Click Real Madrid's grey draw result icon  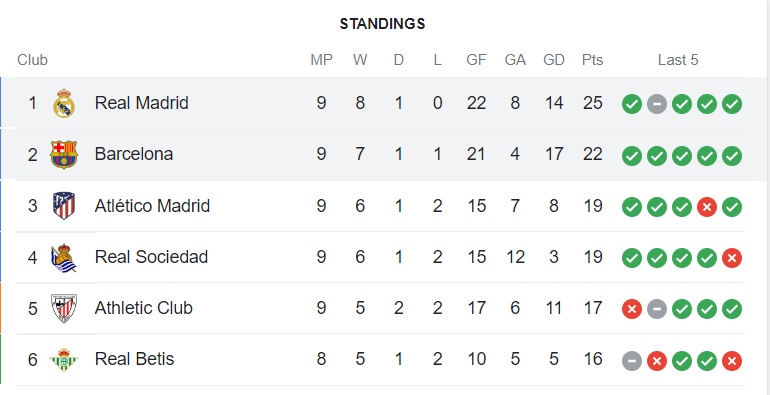tap(657, 104)
